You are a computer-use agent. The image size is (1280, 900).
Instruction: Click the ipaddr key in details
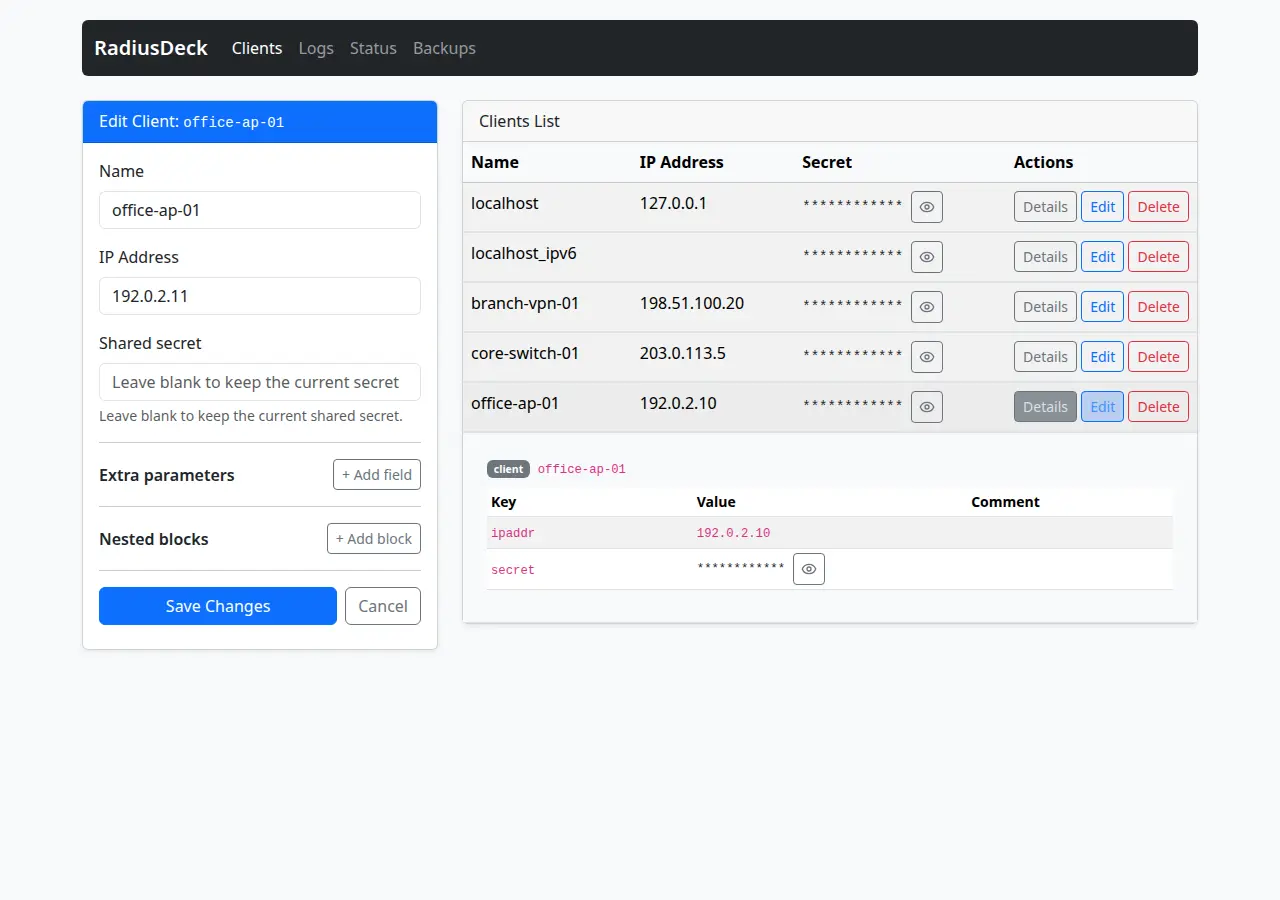coord(513,533)
